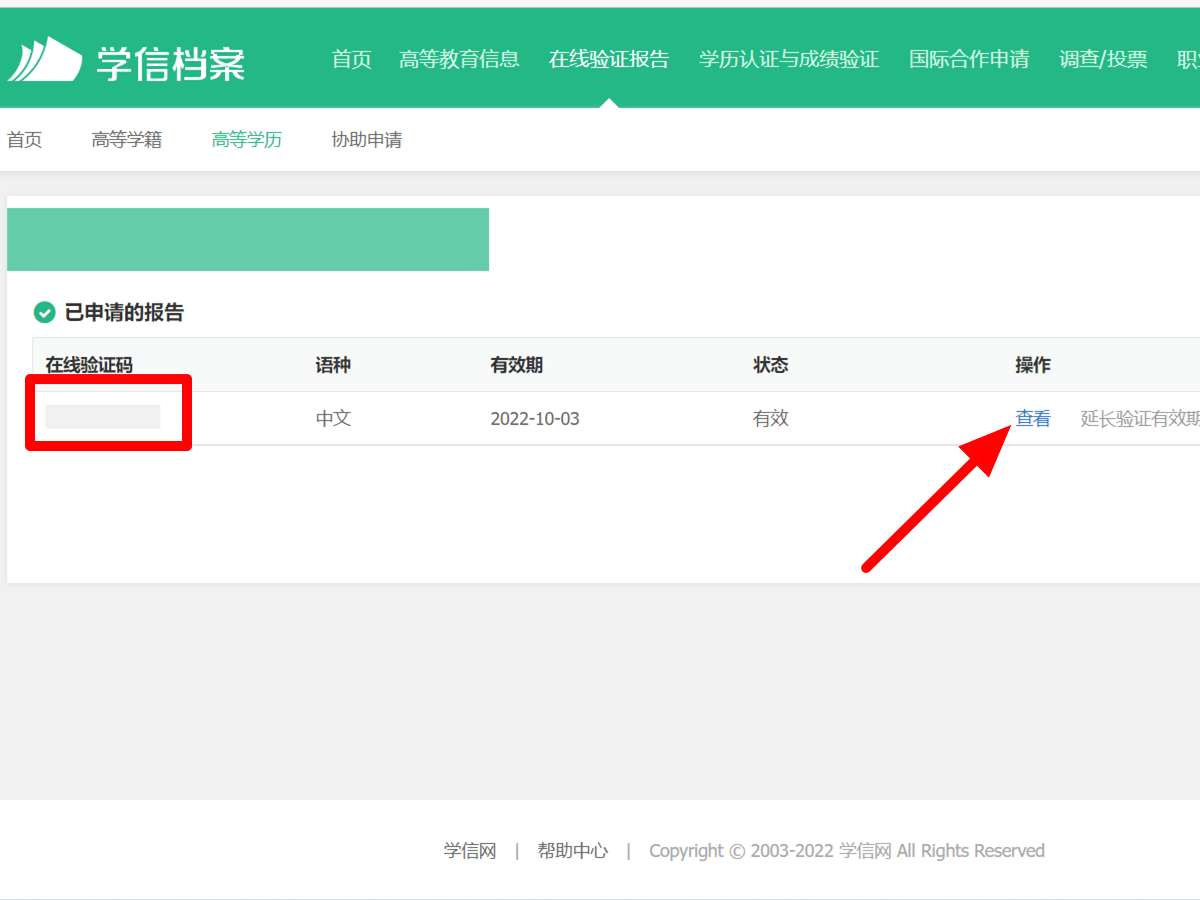
Task: Click the 在线验证码 column header
Action: (x=89, y=365)
